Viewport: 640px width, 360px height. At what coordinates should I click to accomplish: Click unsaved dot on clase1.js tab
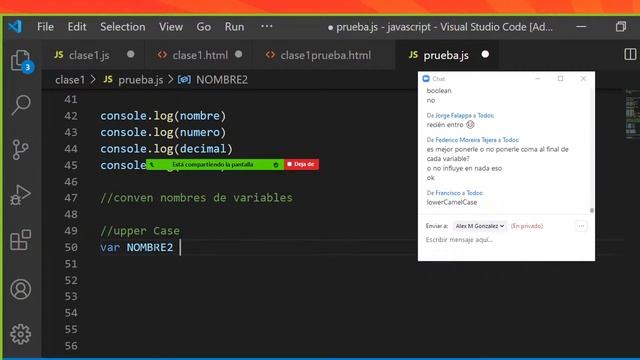131,54
